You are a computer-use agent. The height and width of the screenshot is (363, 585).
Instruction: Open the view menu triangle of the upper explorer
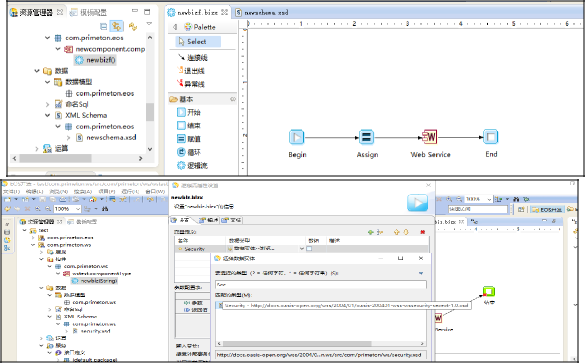149,24
